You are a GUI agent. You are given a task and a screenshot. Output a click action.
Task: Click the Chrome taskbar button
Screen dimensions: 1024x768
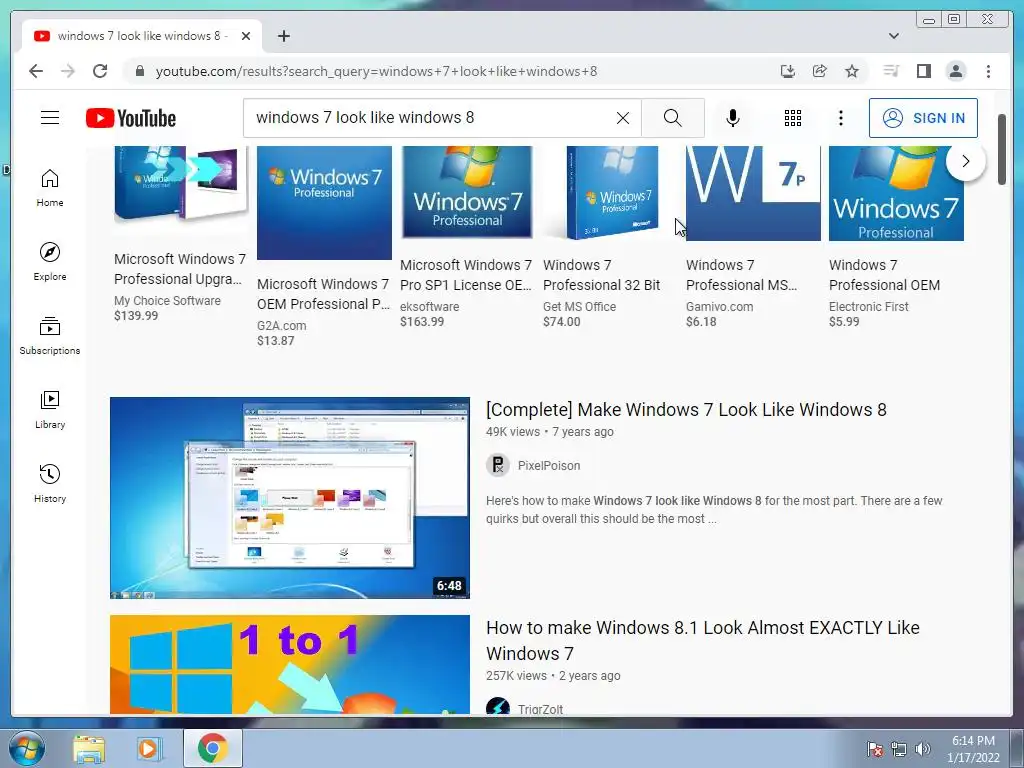(x=212, y=748)
